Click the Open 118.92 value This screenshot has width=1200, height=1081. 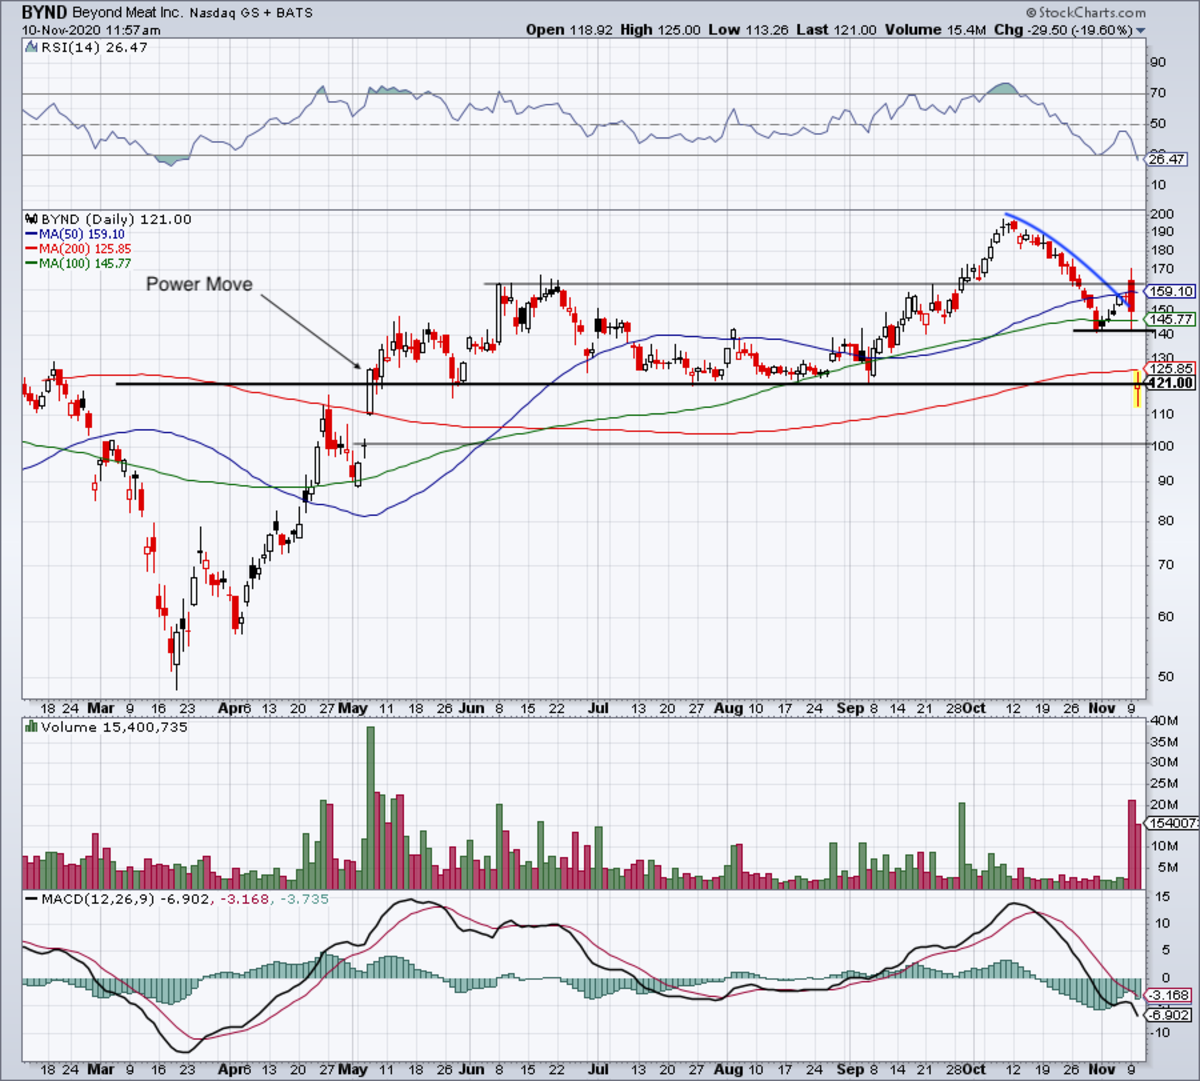569,30
